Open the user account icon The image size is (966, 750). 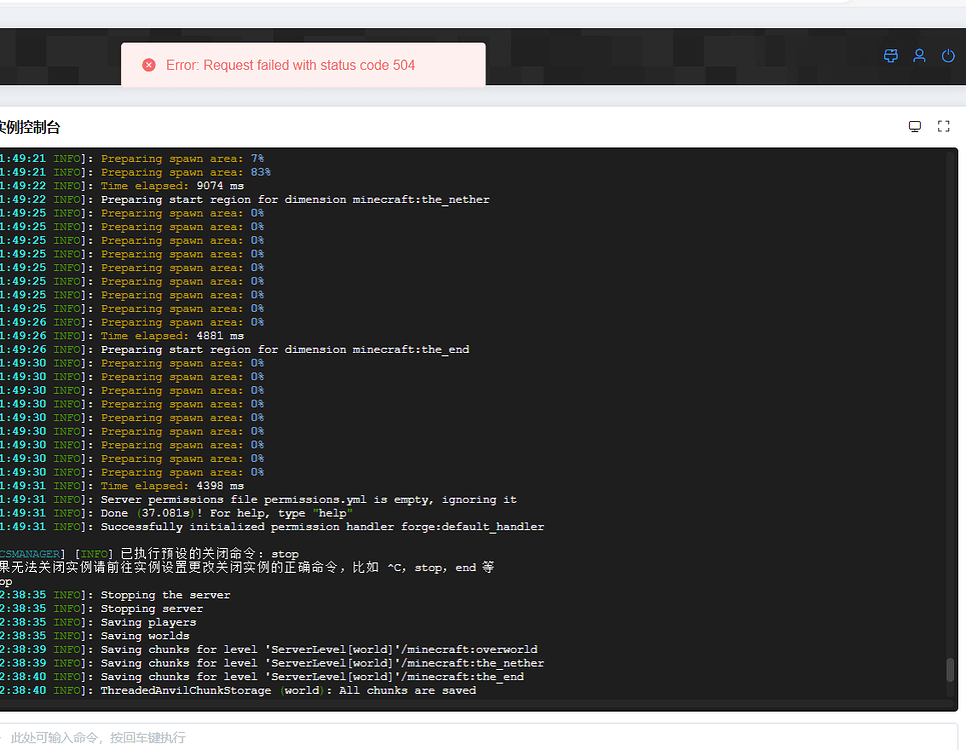pos(919,56)
